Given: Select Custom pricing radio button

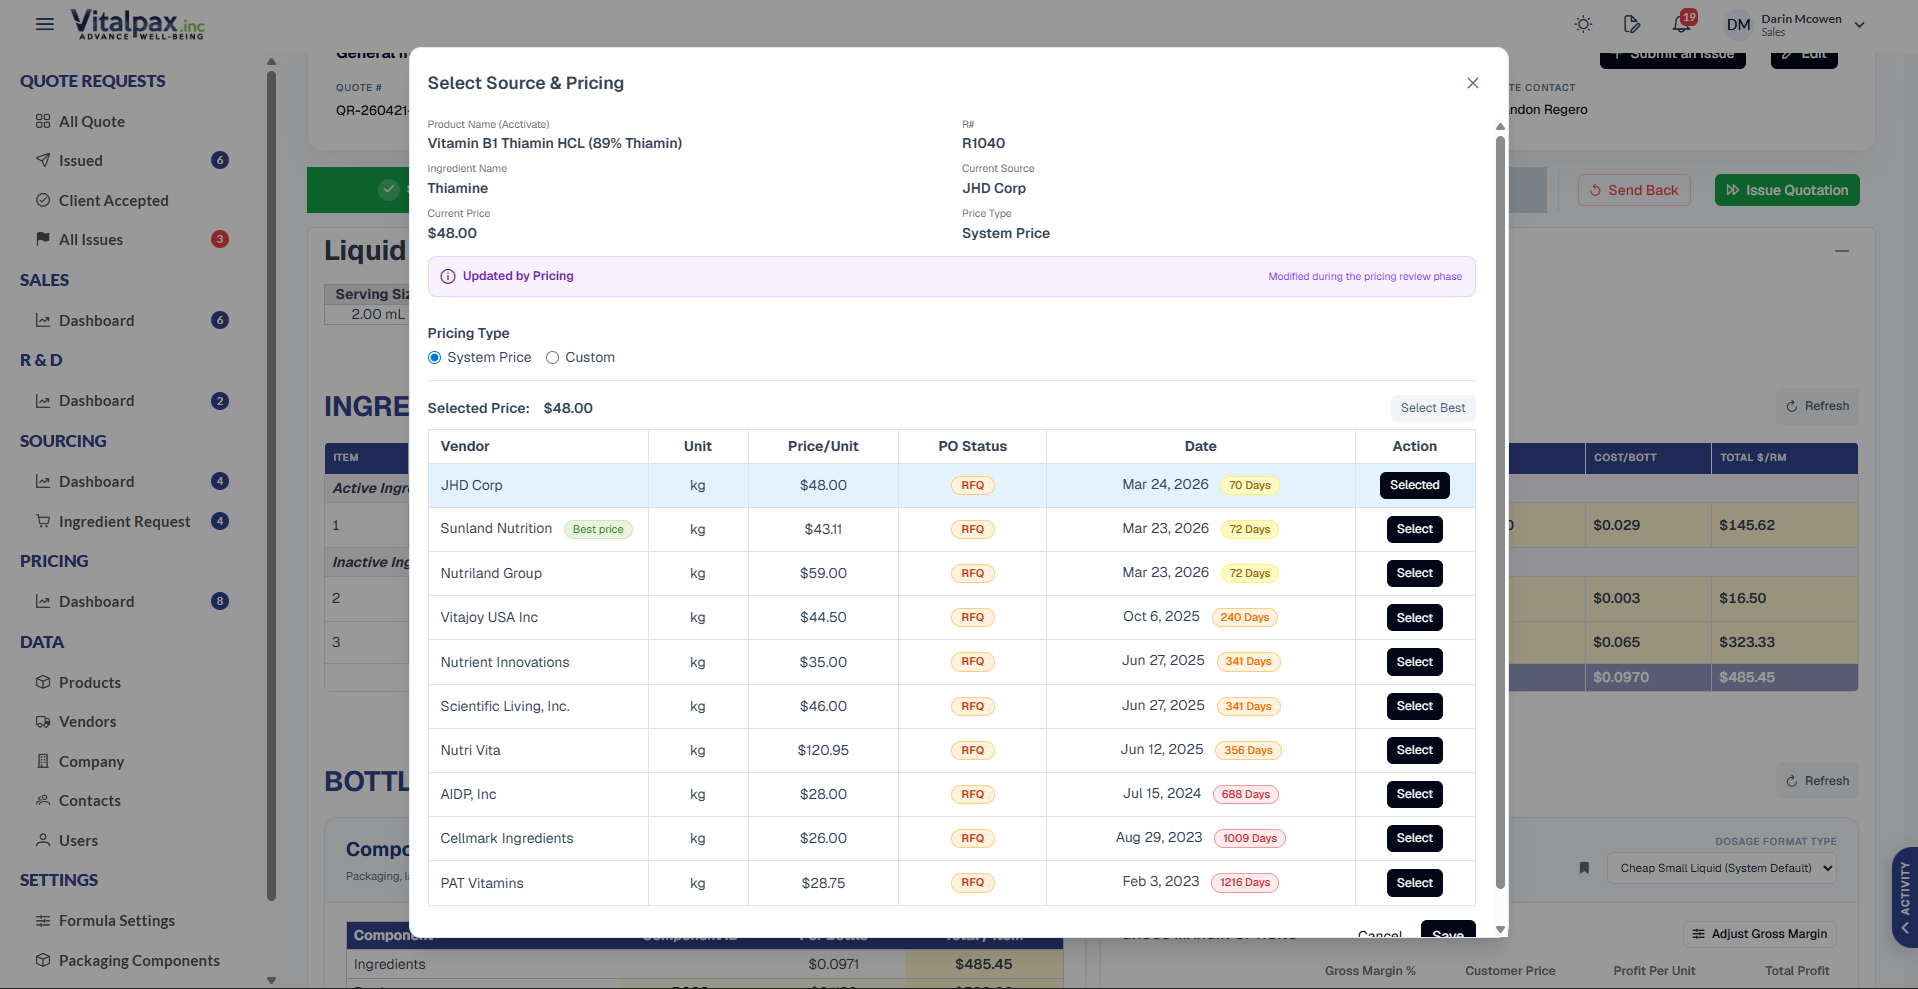Looking at the screenshot, I should [x=552, y=358].
